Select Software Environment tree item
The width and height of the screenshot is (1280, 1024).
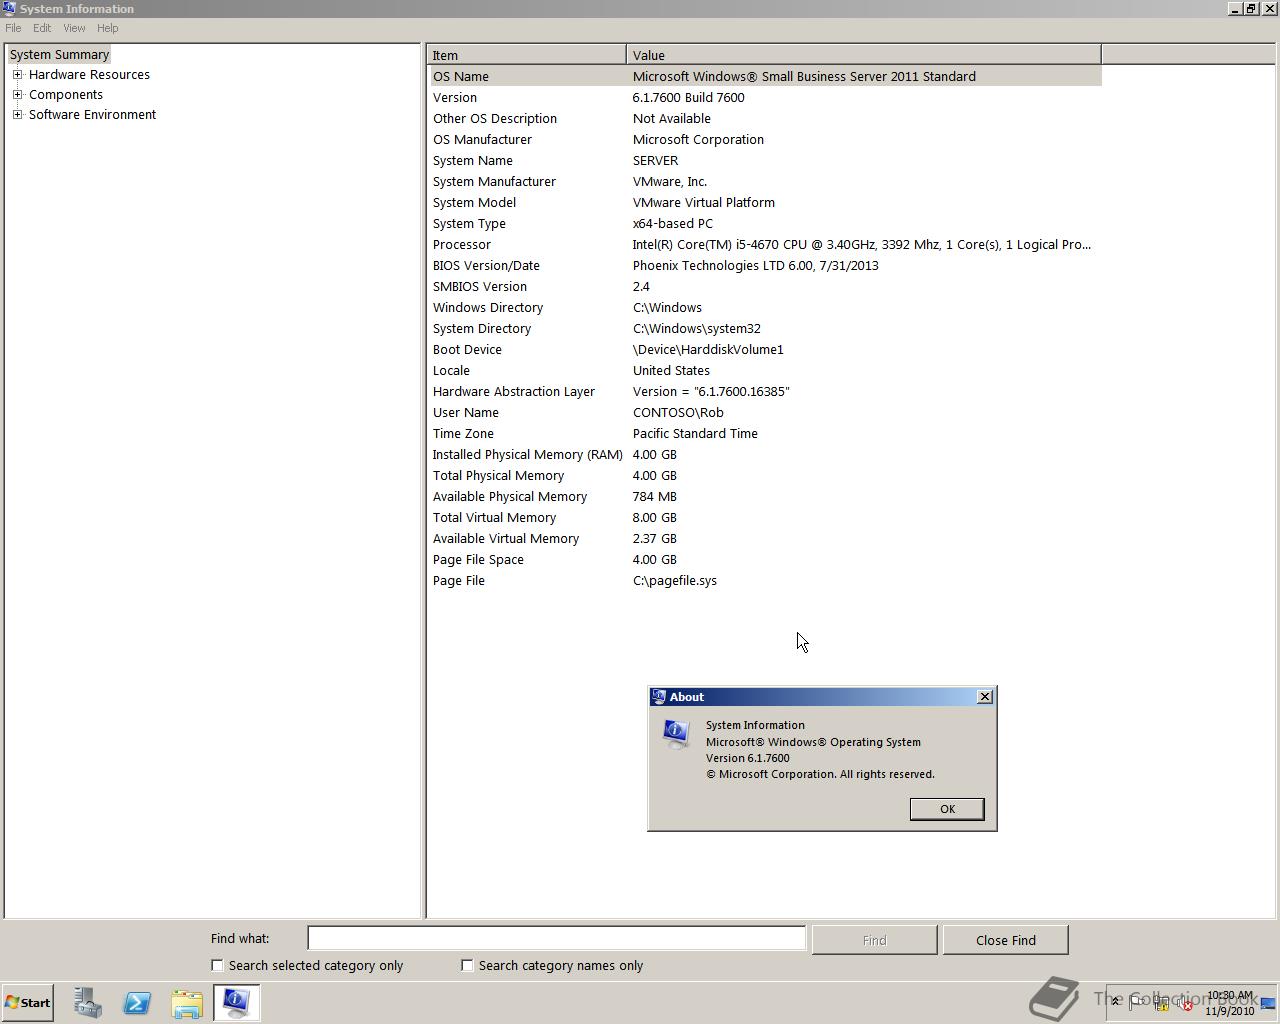pos(92,114)
